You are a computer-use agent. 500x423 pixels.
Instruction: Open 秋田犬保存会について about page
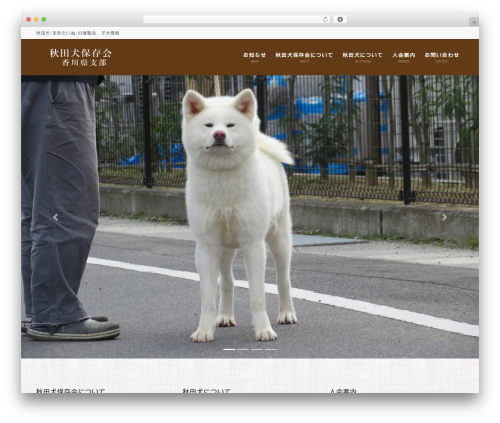pos(304,57)
